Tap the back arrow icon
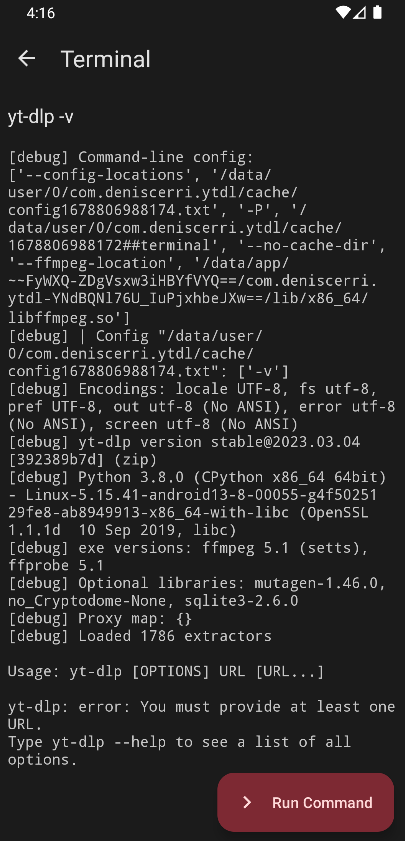Screen dimensions: 405x841 click(x=26, y=58)
